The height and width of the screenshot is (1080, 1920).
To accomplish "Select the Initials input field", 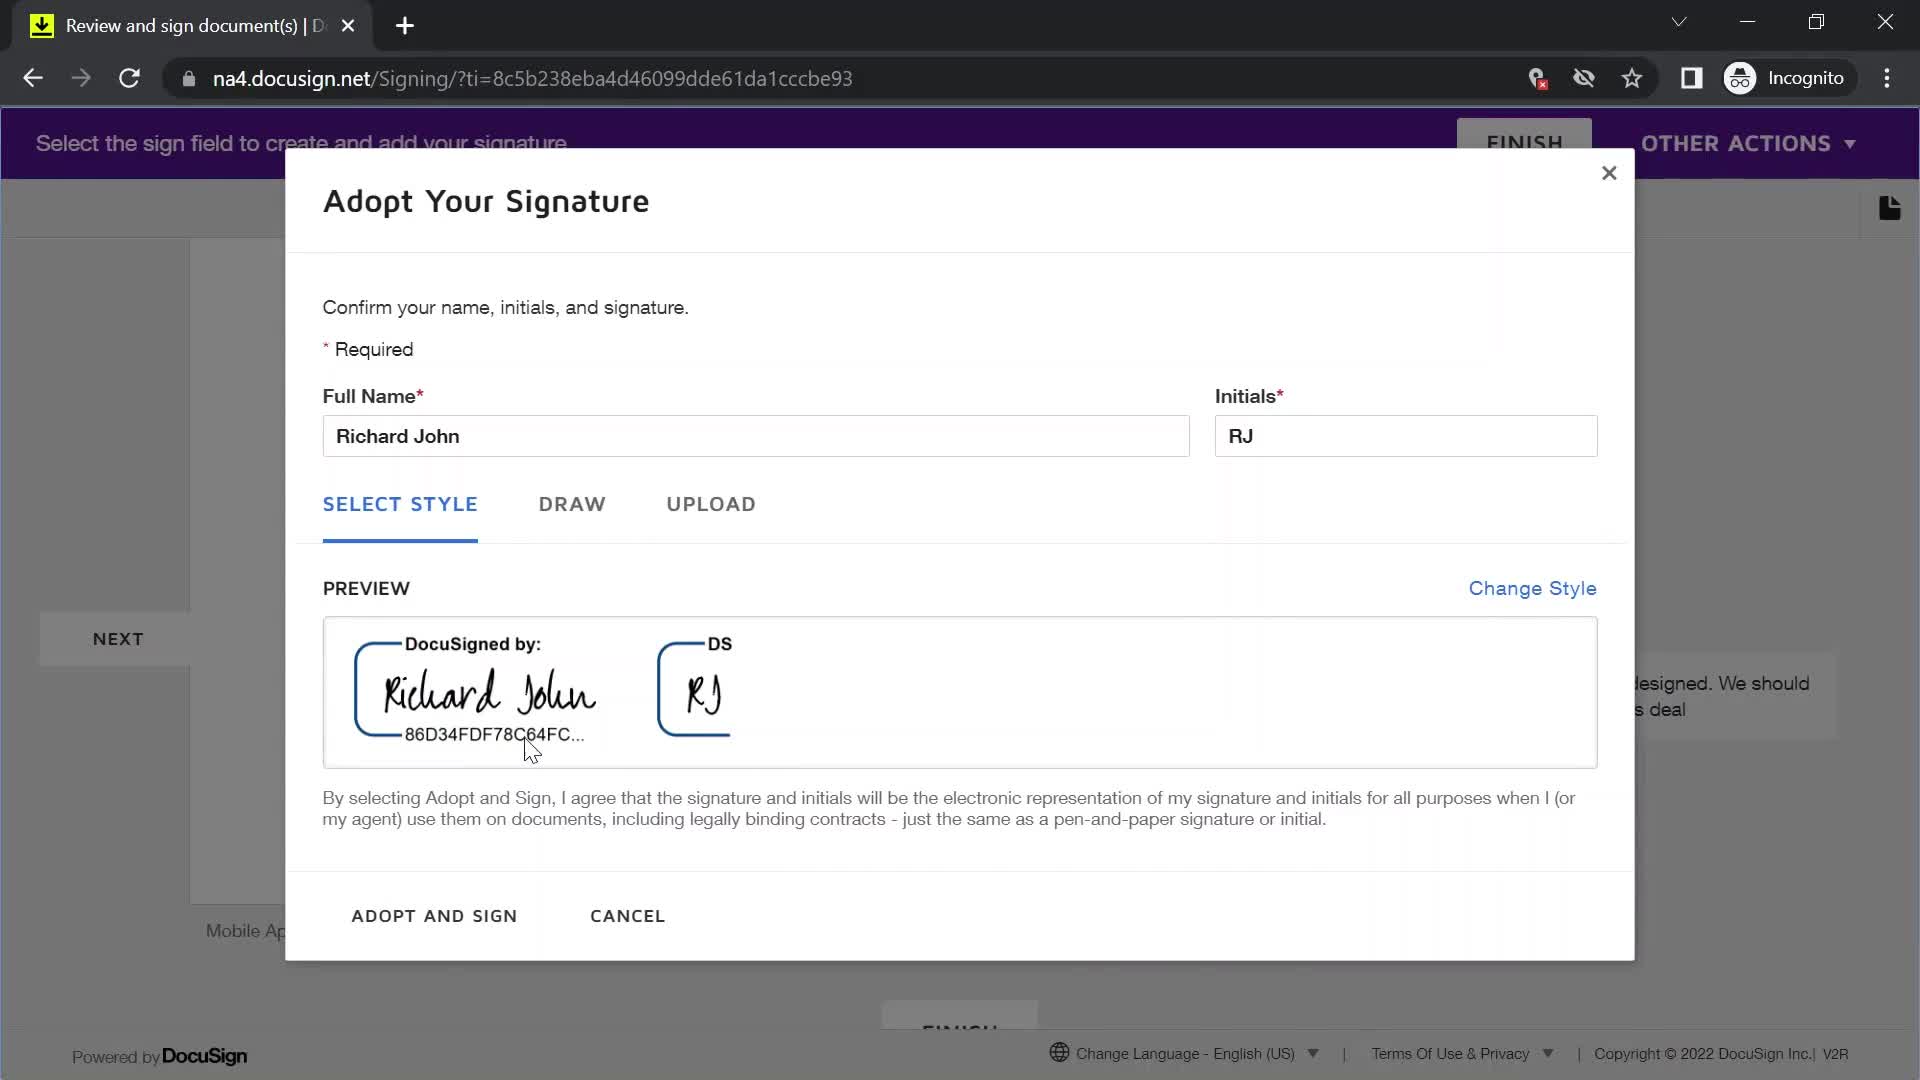I will coord(1404,435).
